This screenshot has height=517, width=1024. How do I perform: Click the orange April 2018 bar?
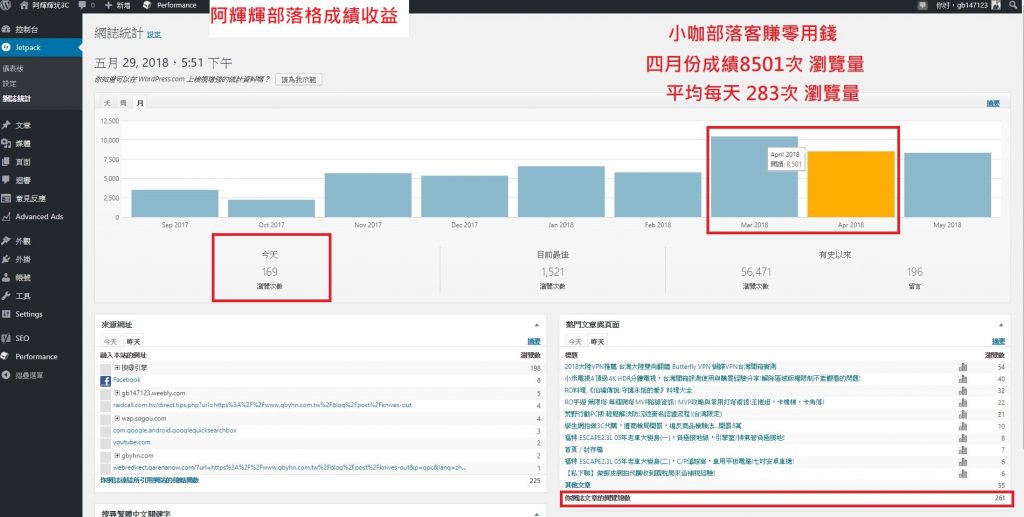click(850, 184)
